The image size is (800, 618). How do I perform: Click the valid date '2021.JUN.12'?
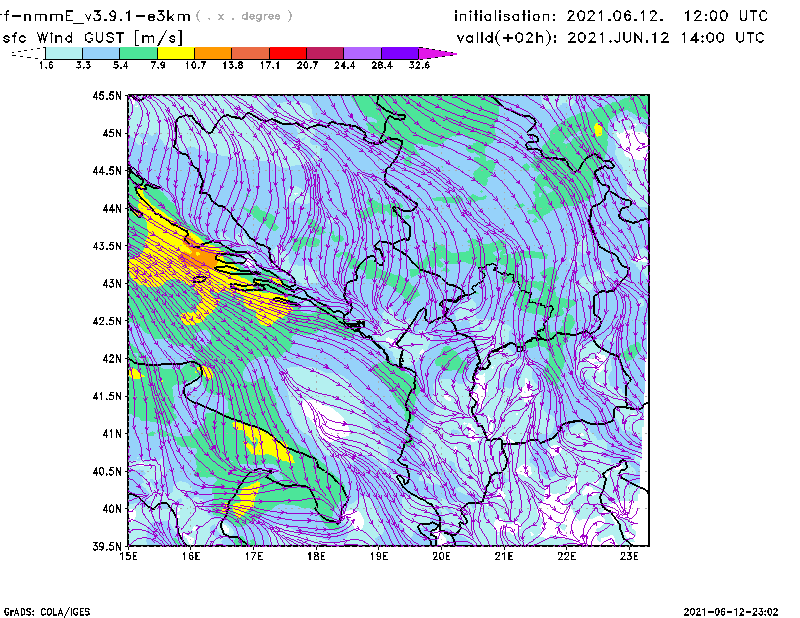(x=618, y=38)
